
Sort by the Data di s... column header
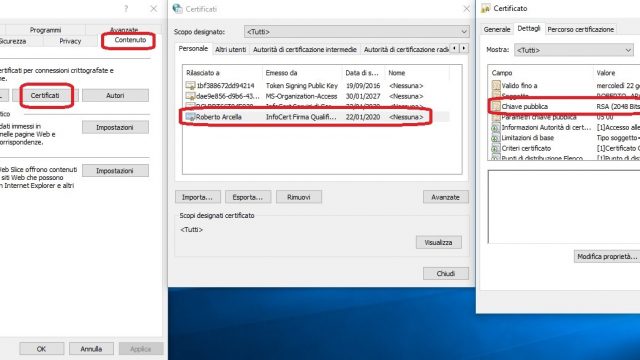point(363,73)
